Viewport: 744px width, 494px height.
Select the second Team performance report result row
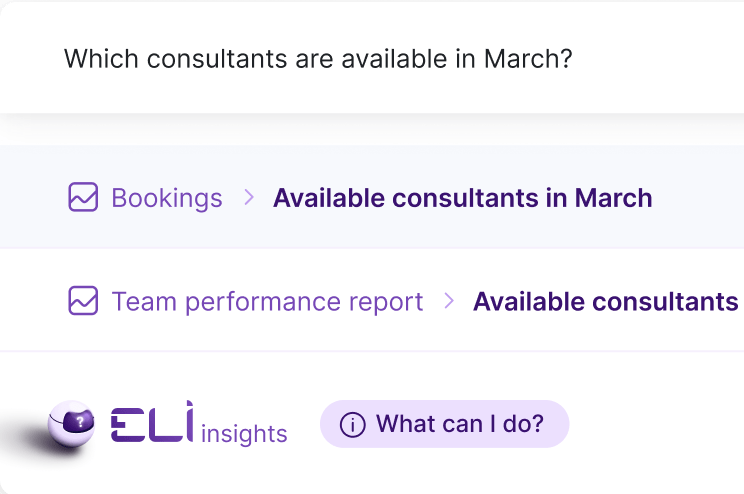point(372,300)
